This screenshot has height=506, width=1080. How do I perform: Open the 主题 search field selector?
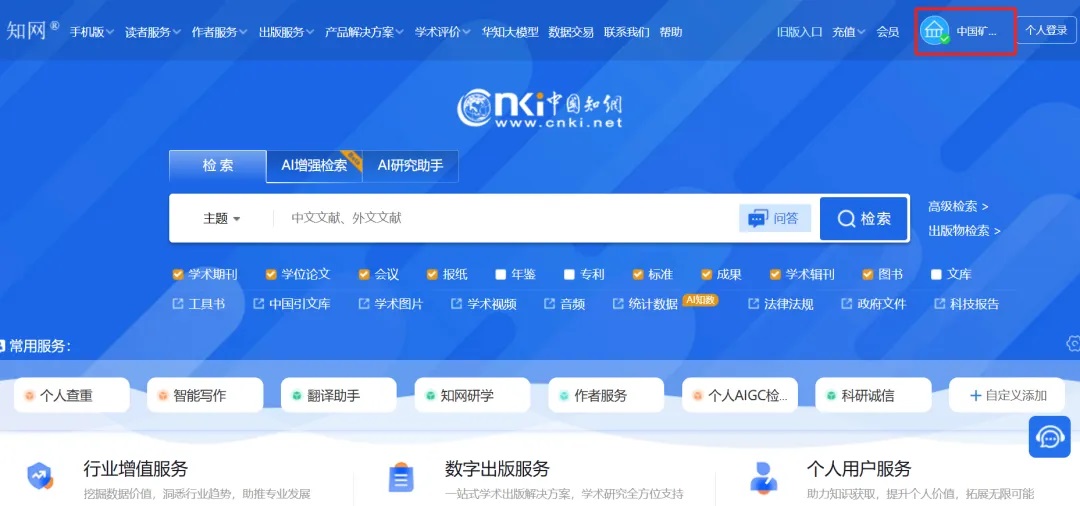click(221, 218)
